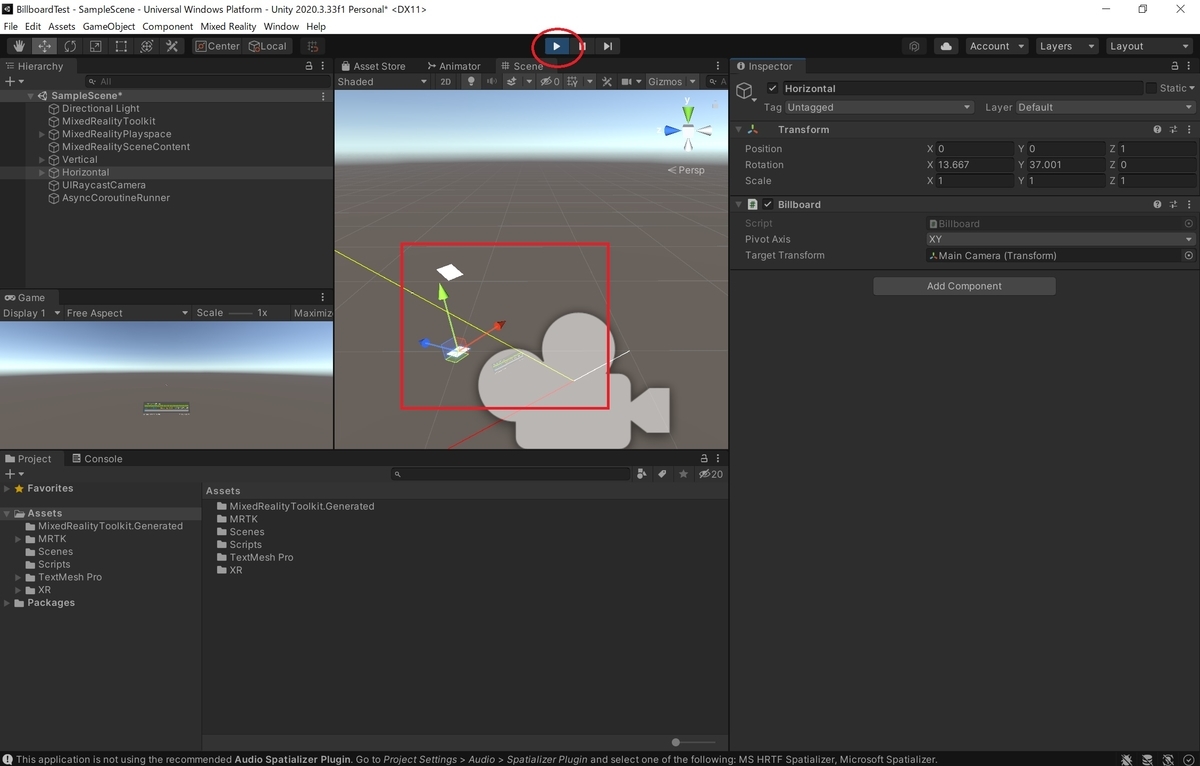
Task: Adjust the Game view Scale slider
Action: [x=241, y=313]
